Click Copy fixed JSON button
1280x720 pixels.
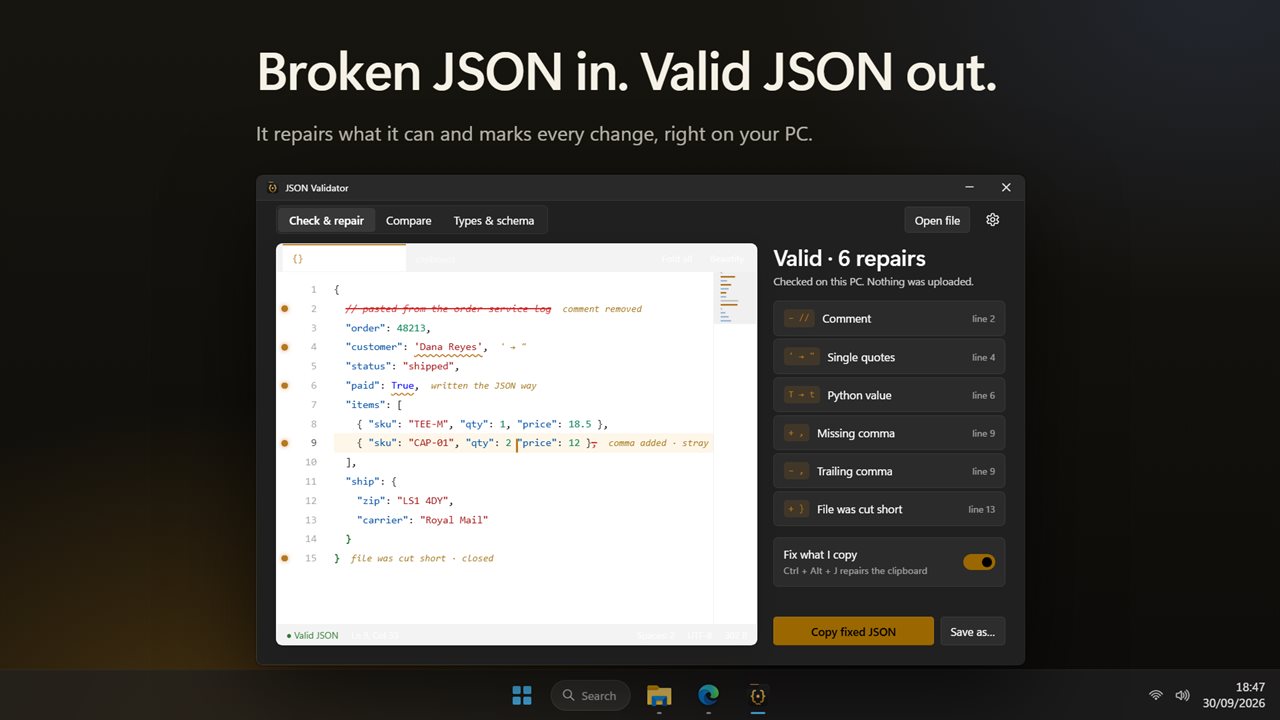tap(853, 631)
